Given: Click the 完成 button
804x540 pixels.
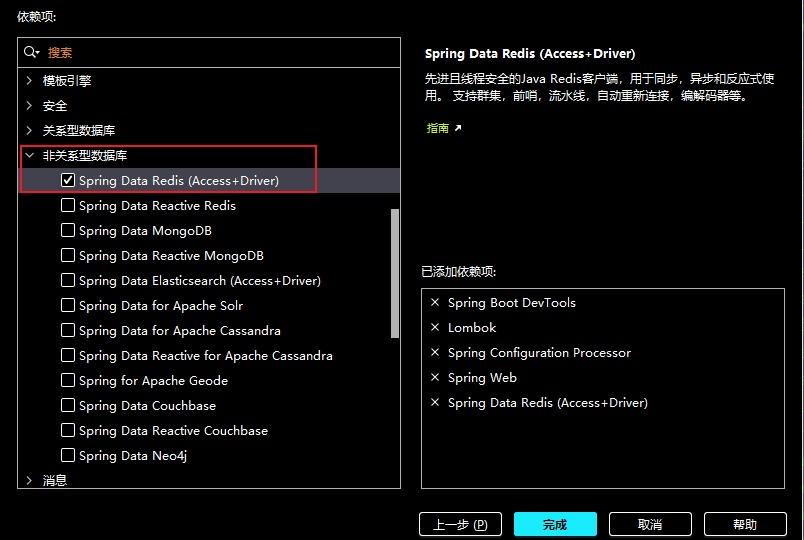Looking at the screenshot, I should [x=555, y=524].
